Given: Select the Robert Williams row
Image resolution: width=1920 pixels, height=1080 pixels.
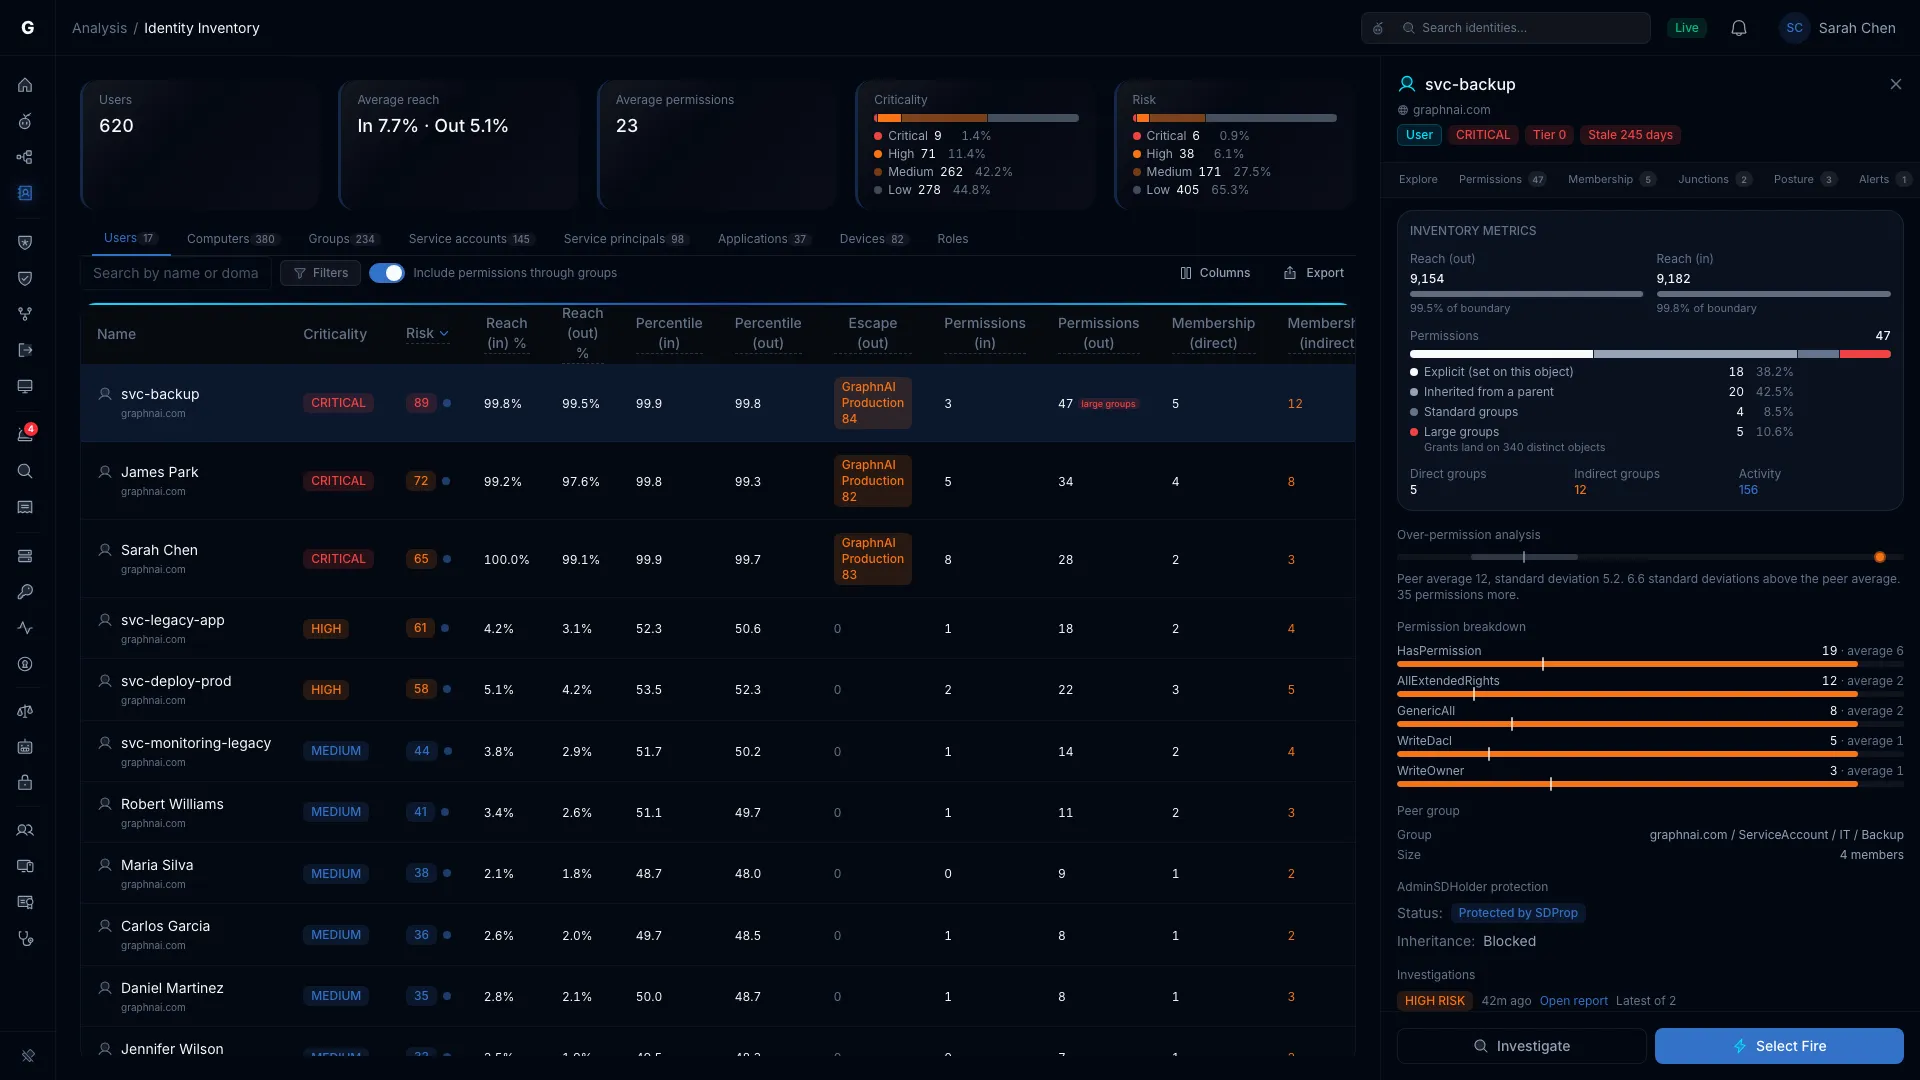Looking at the screenshot, I should click(717, 813).
